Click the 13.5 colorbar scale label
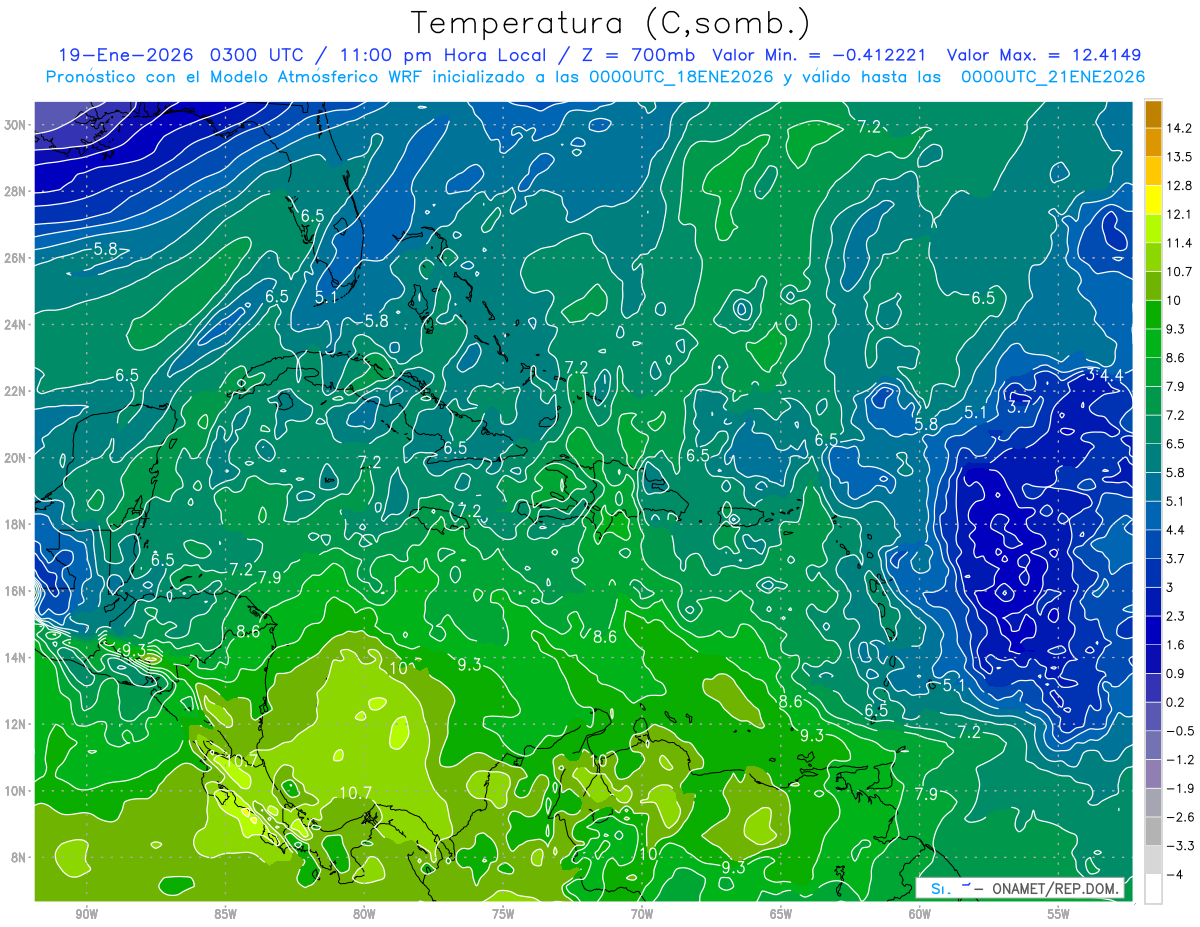 coord(1181,157)
